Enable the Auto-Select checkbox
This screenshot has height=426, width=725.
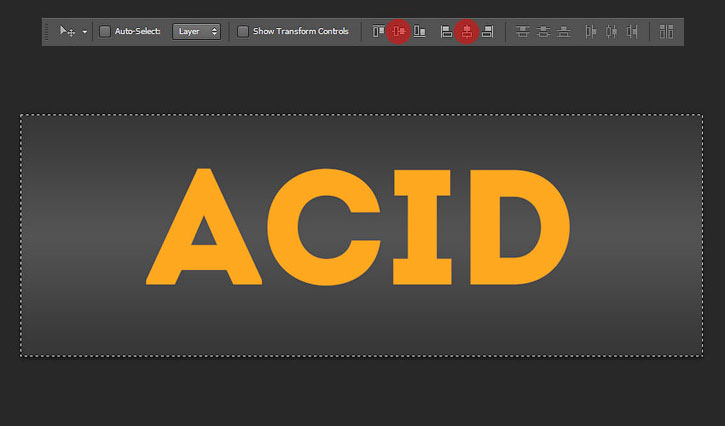tap(105, 31)
